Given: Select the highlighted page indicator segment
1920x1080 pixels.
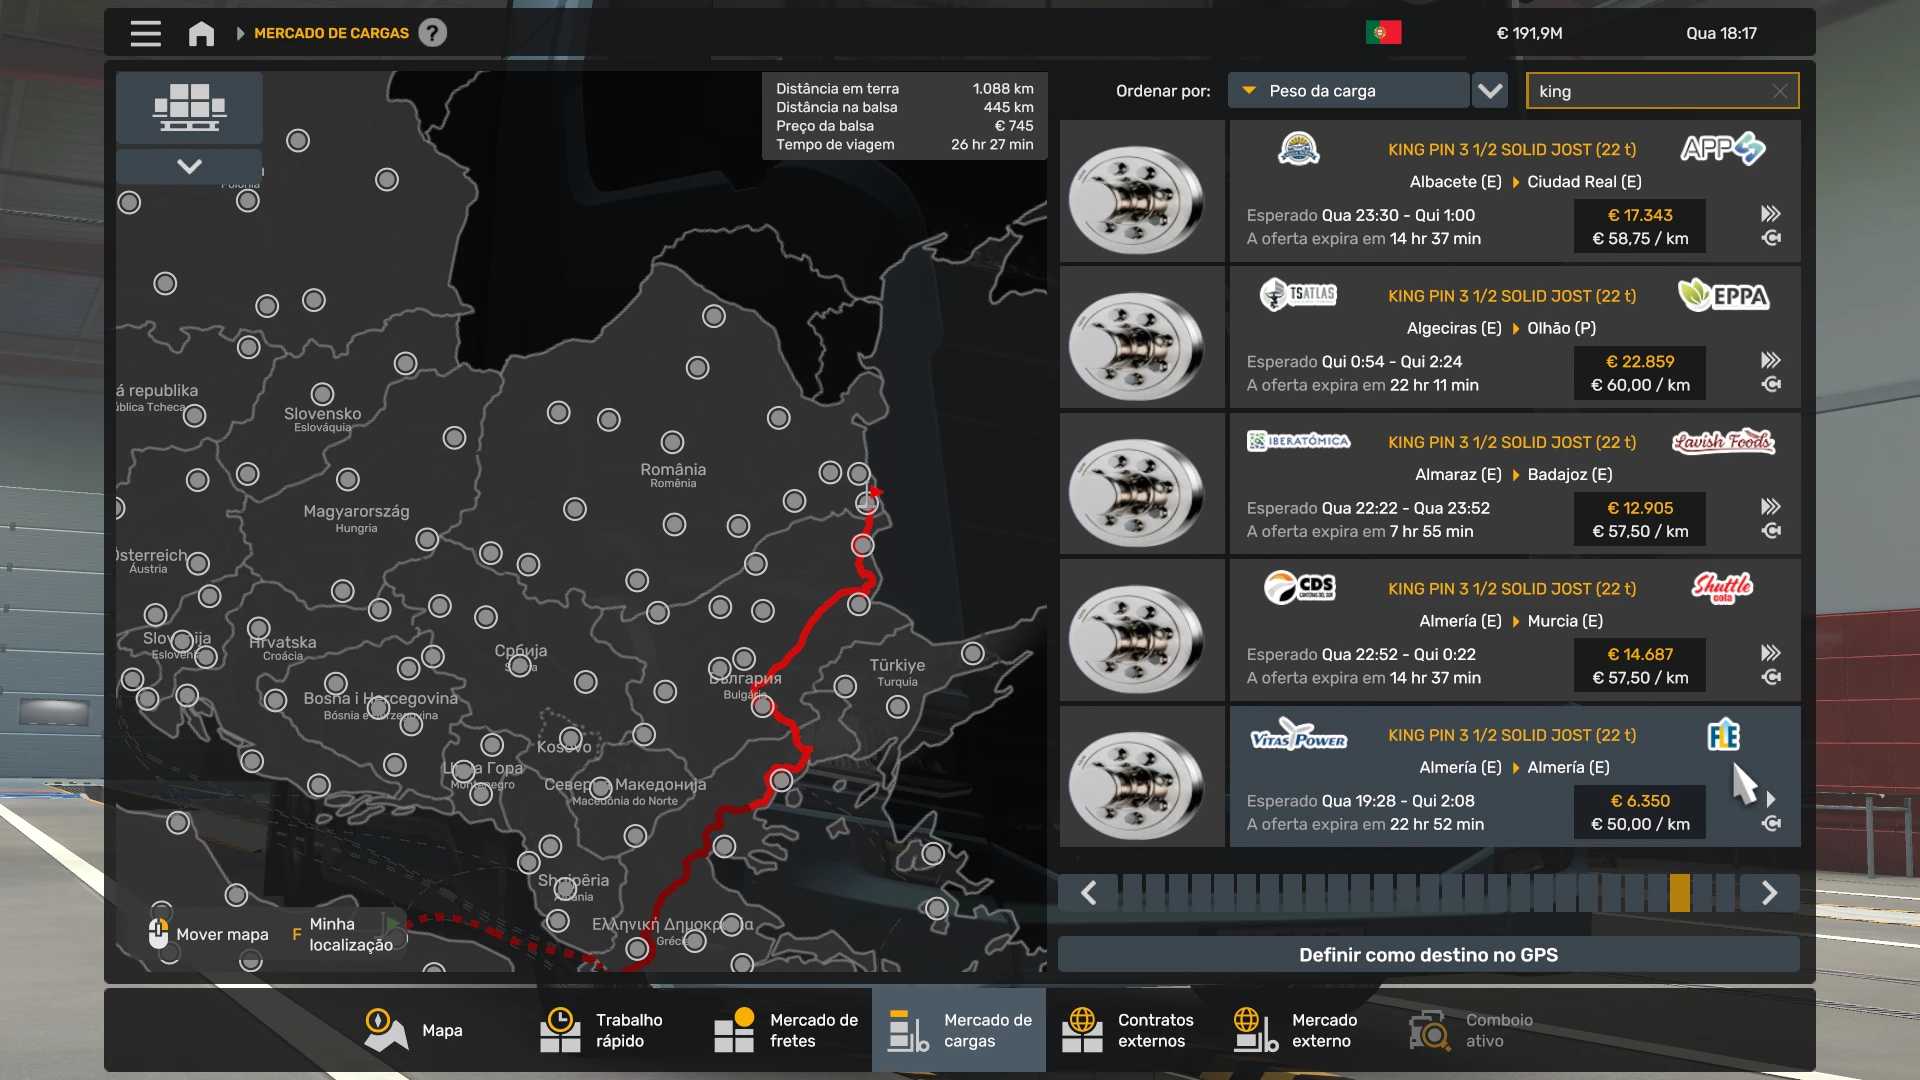Looking at the screenshot, I should 1679,893.
